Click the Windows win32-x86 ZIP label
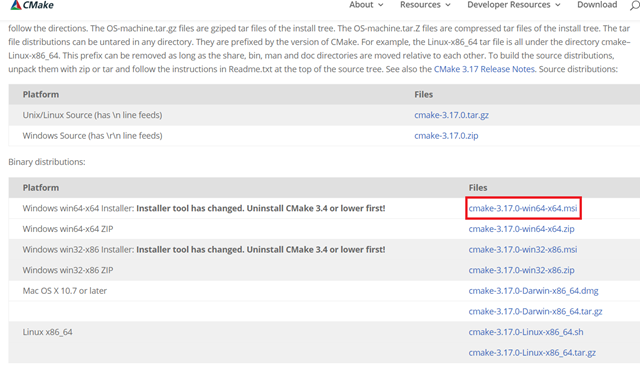The width and height of the screenshot is (640, 365). coord(68,270)
